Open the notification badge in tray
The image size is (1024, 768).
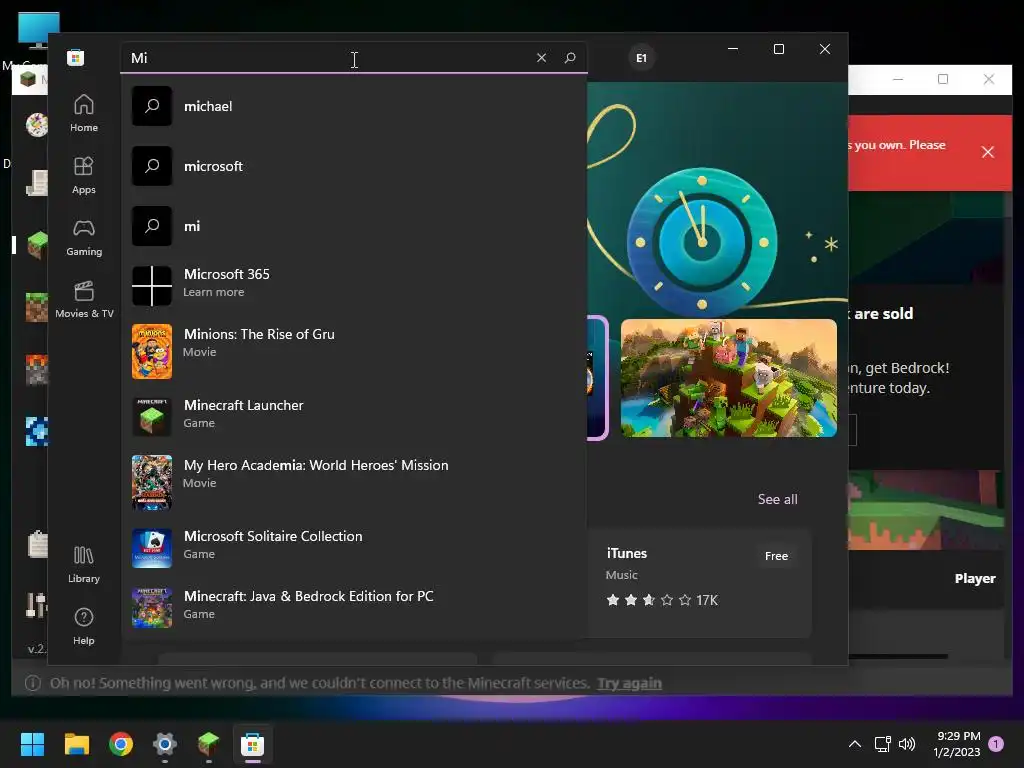(995, 744)
